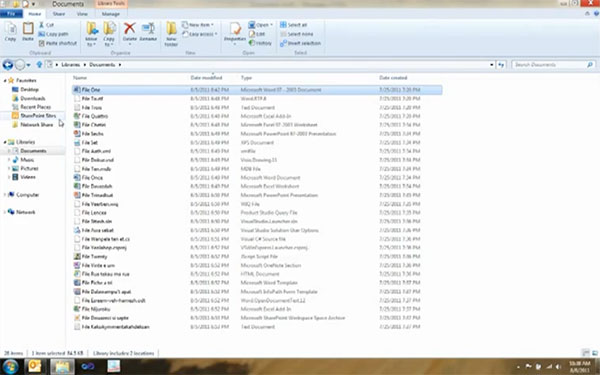Sort by the Date created column header

pos(393,78)
